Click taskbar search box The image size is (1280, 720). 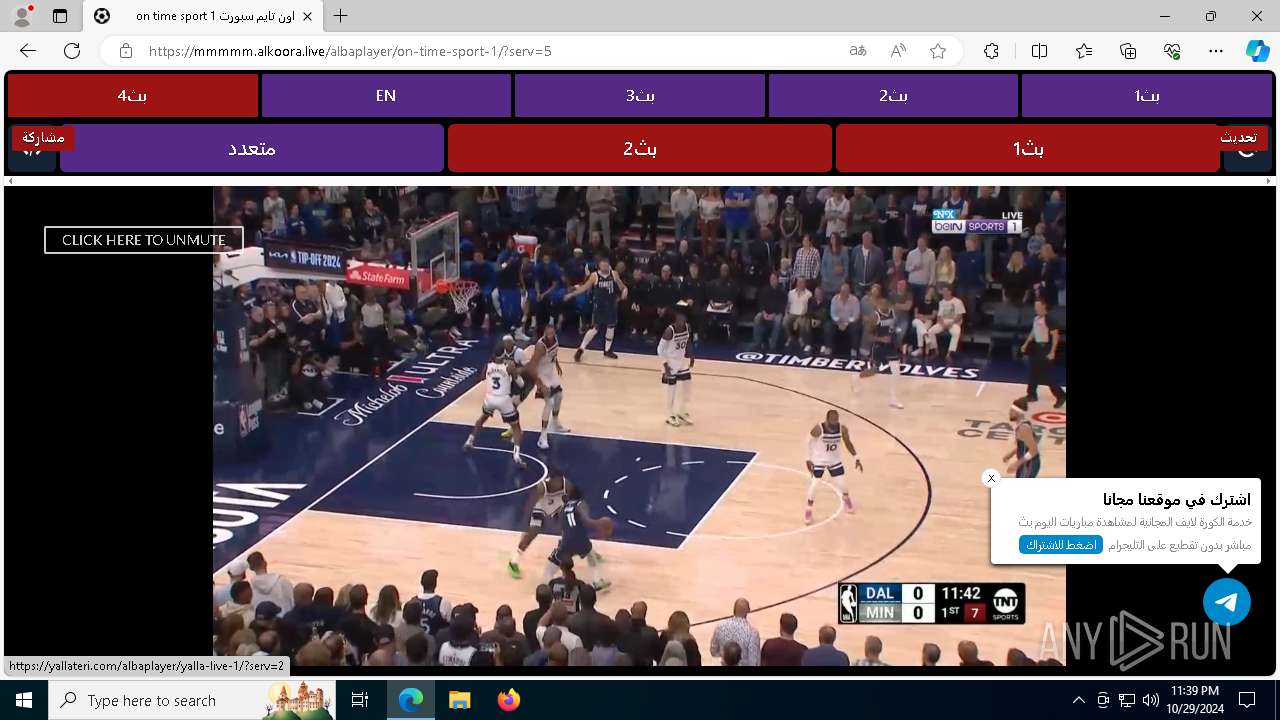click(x=192, y=700)
